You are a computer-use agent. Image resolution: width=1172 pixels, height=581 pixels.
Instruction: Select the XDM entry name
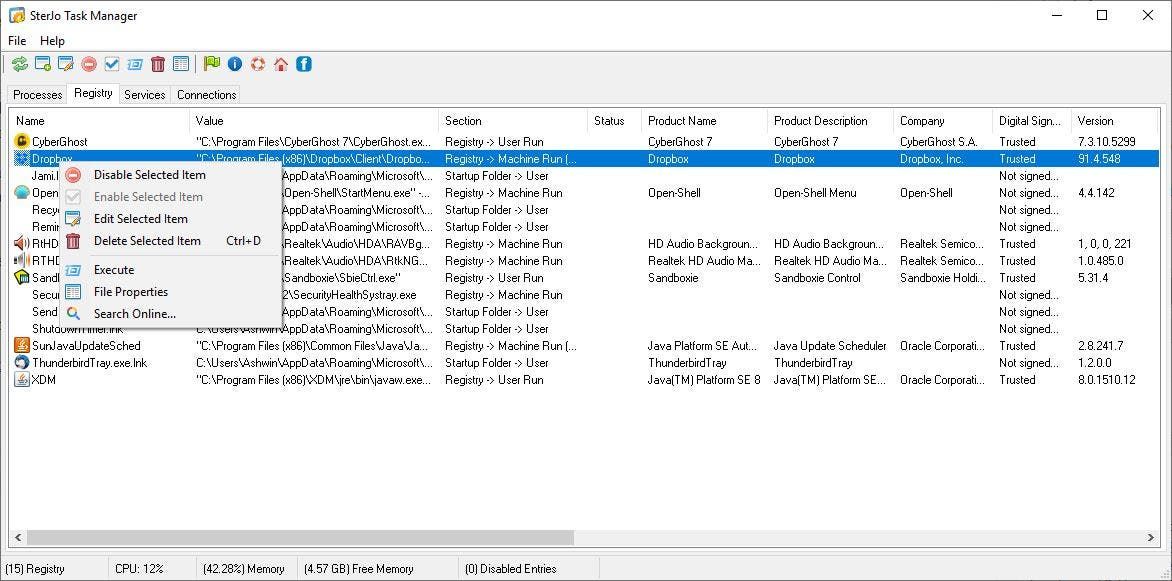click(x=44, y=380)
